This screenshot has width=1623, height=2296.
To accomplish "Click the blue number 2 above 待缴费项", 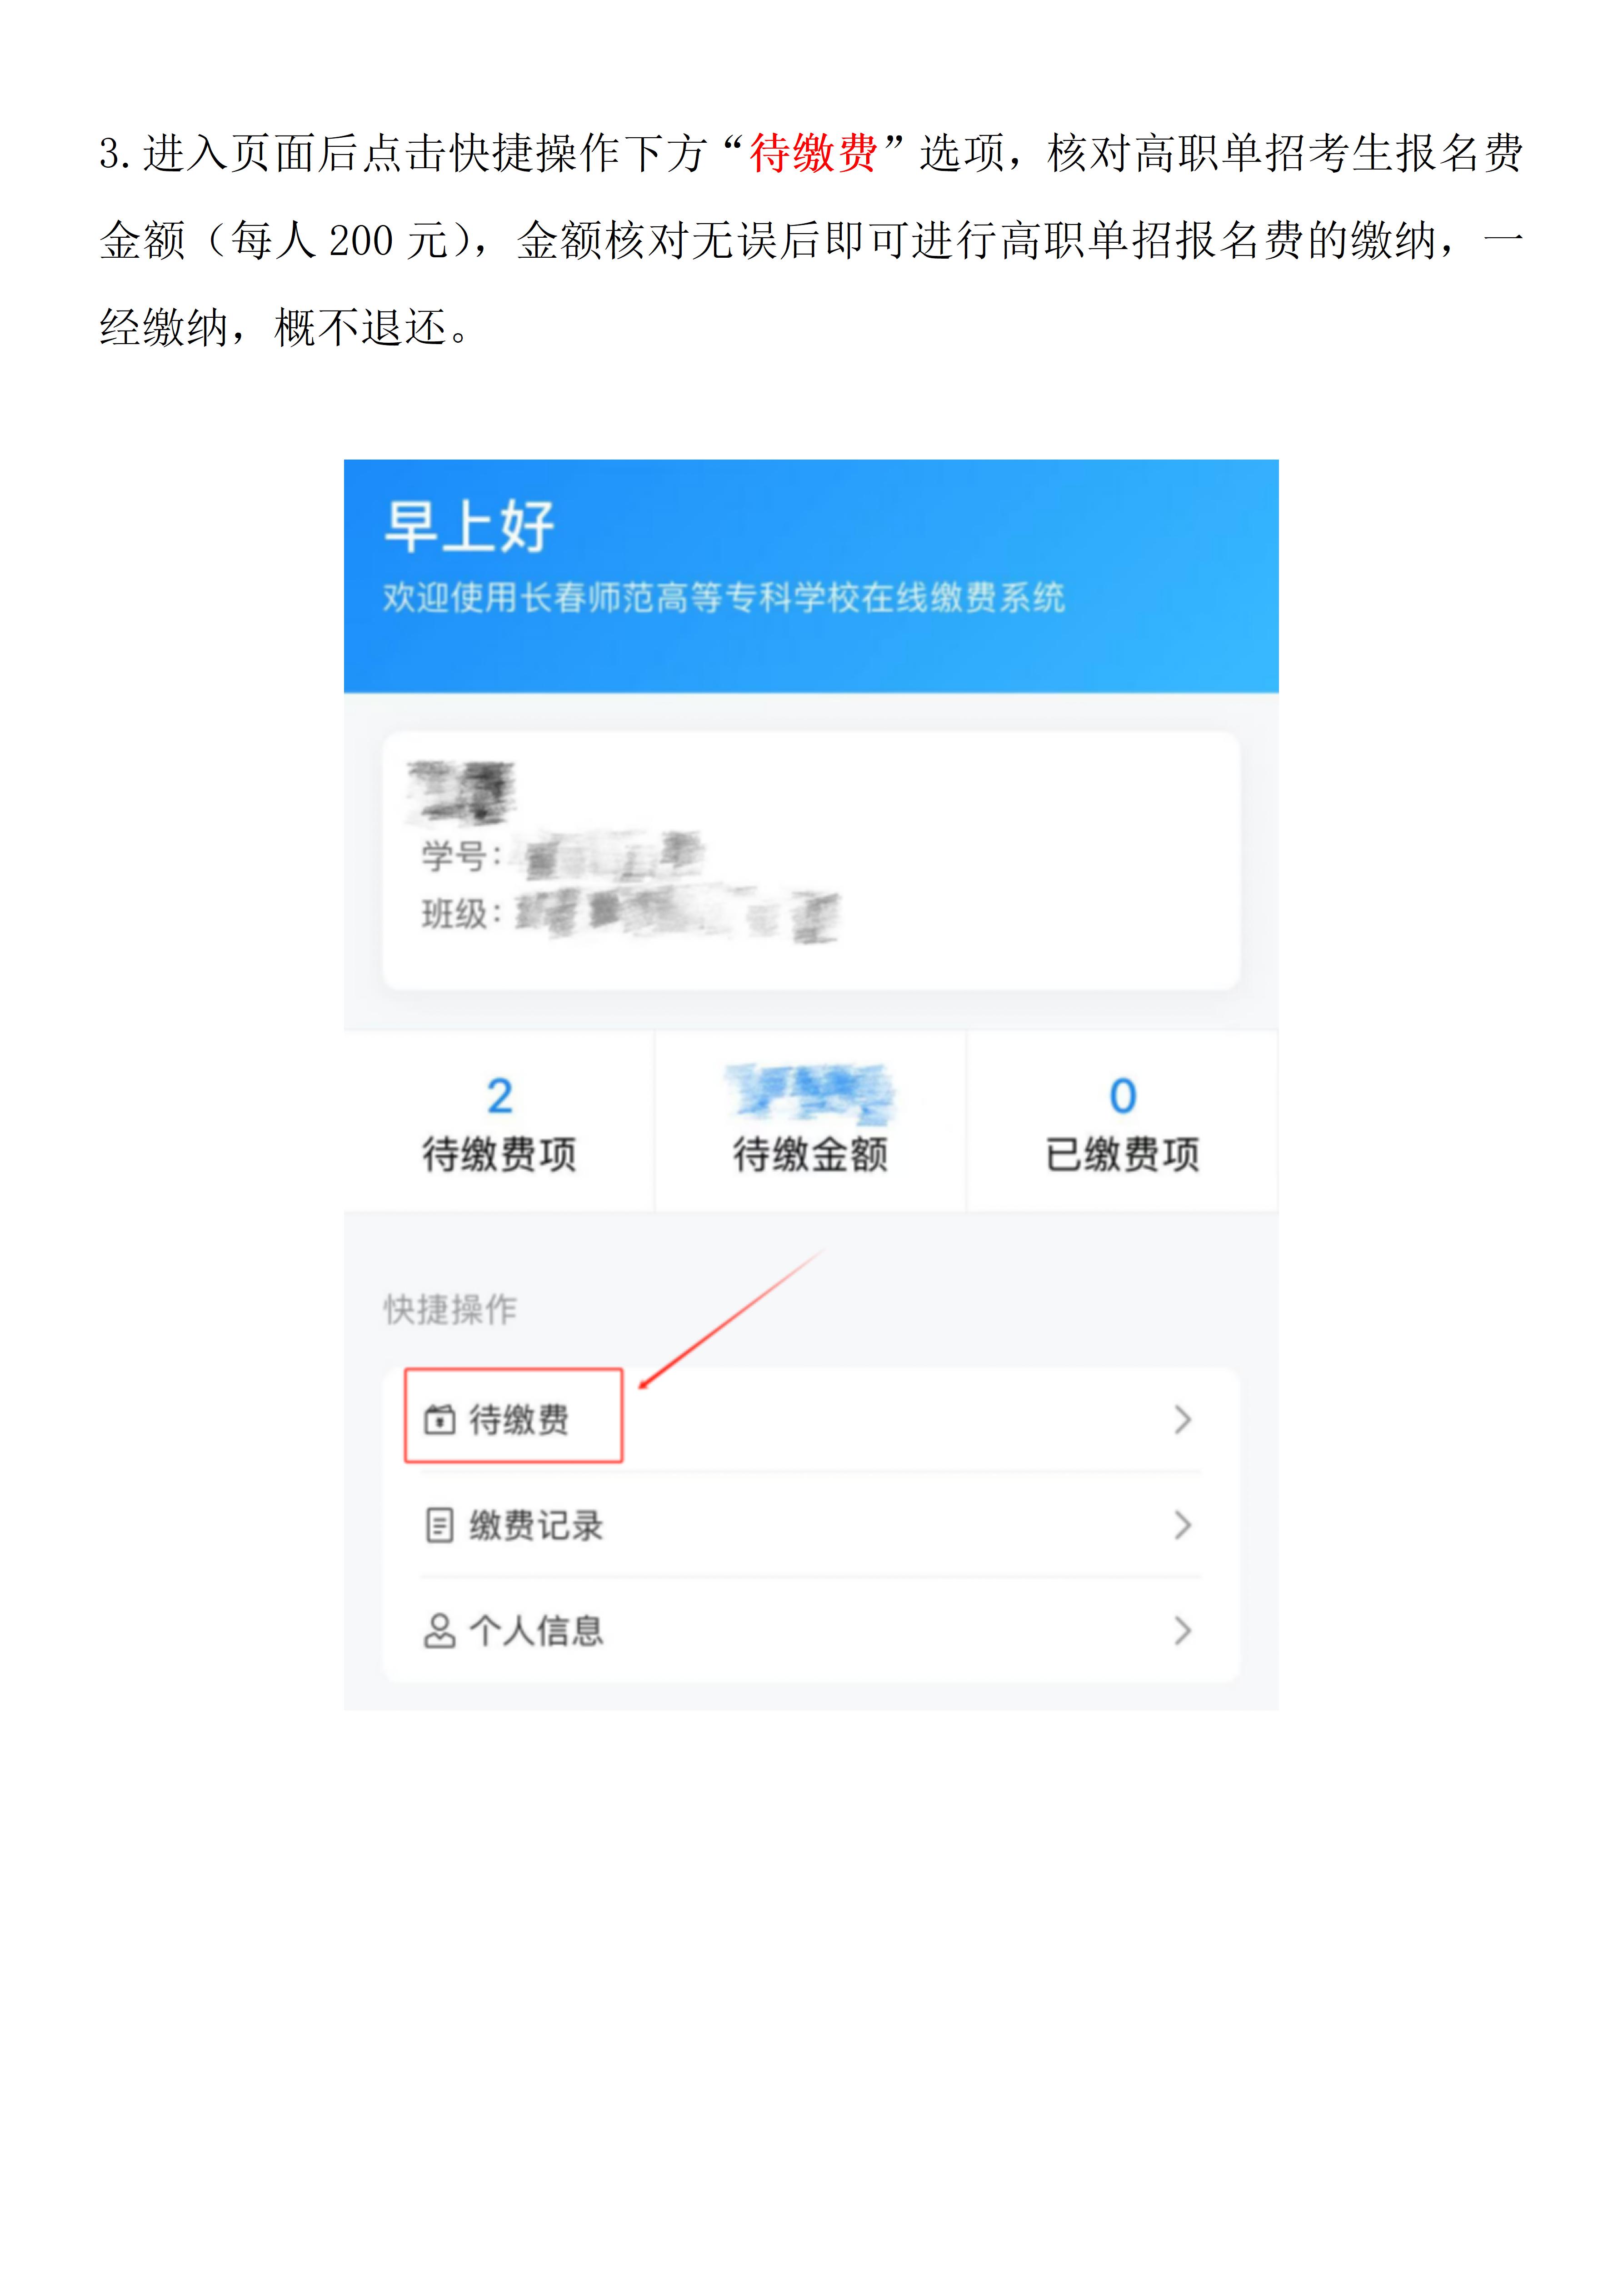I will tap(500, 1096).
